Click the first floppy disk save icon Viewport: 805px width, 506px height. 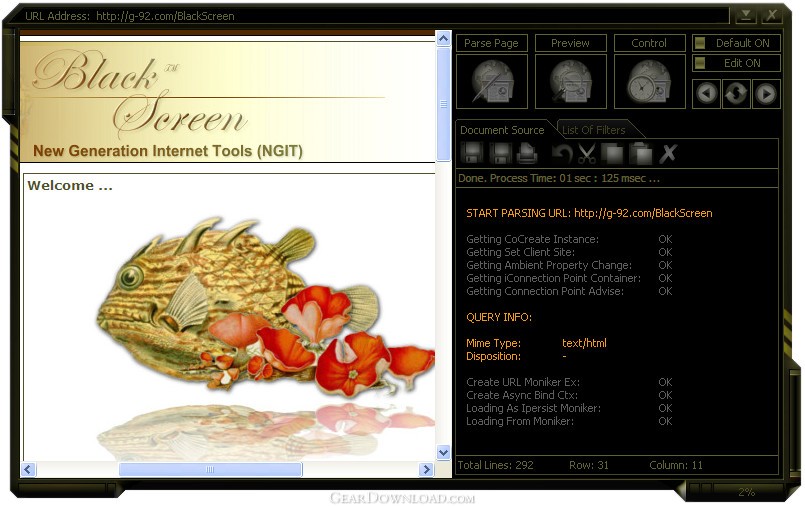tap(472, 153)
